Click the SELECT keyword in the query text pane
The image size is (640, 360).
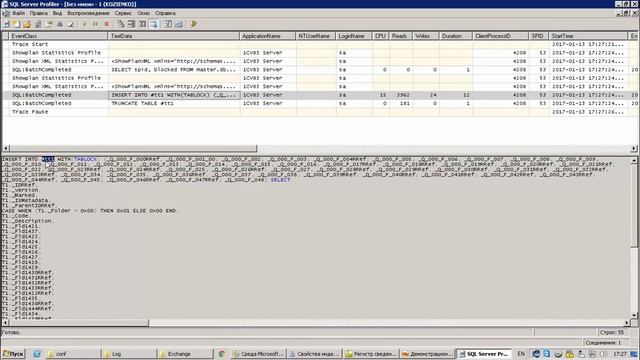280,180
